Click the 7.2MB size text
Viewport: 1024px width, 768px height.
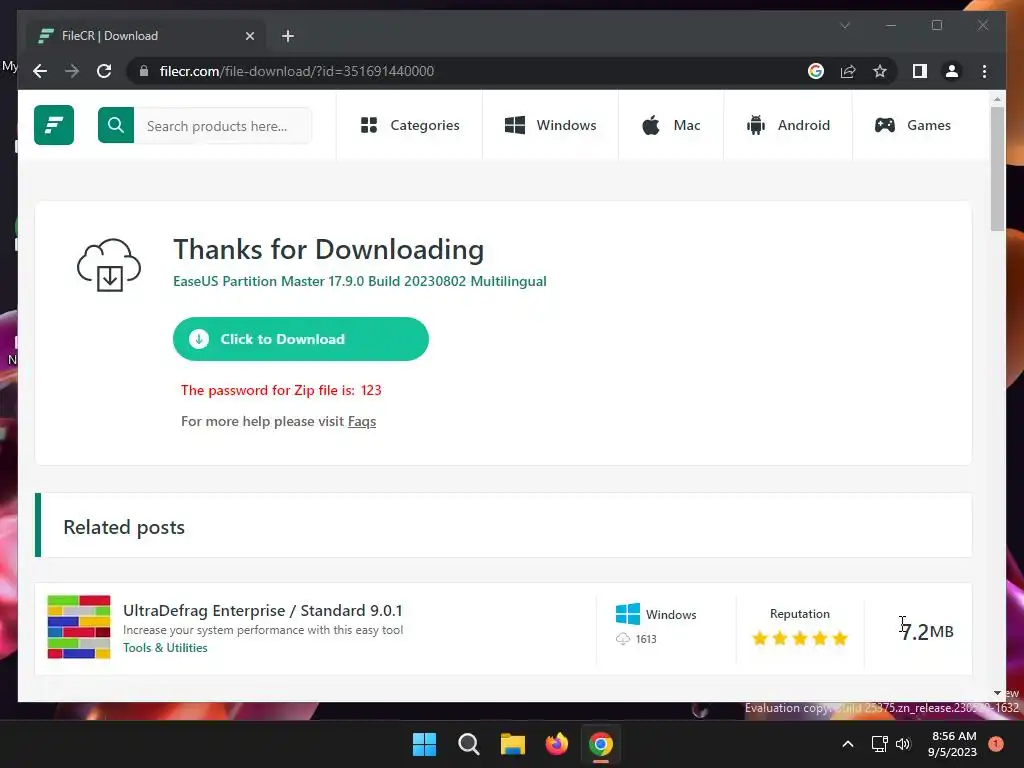927,632
